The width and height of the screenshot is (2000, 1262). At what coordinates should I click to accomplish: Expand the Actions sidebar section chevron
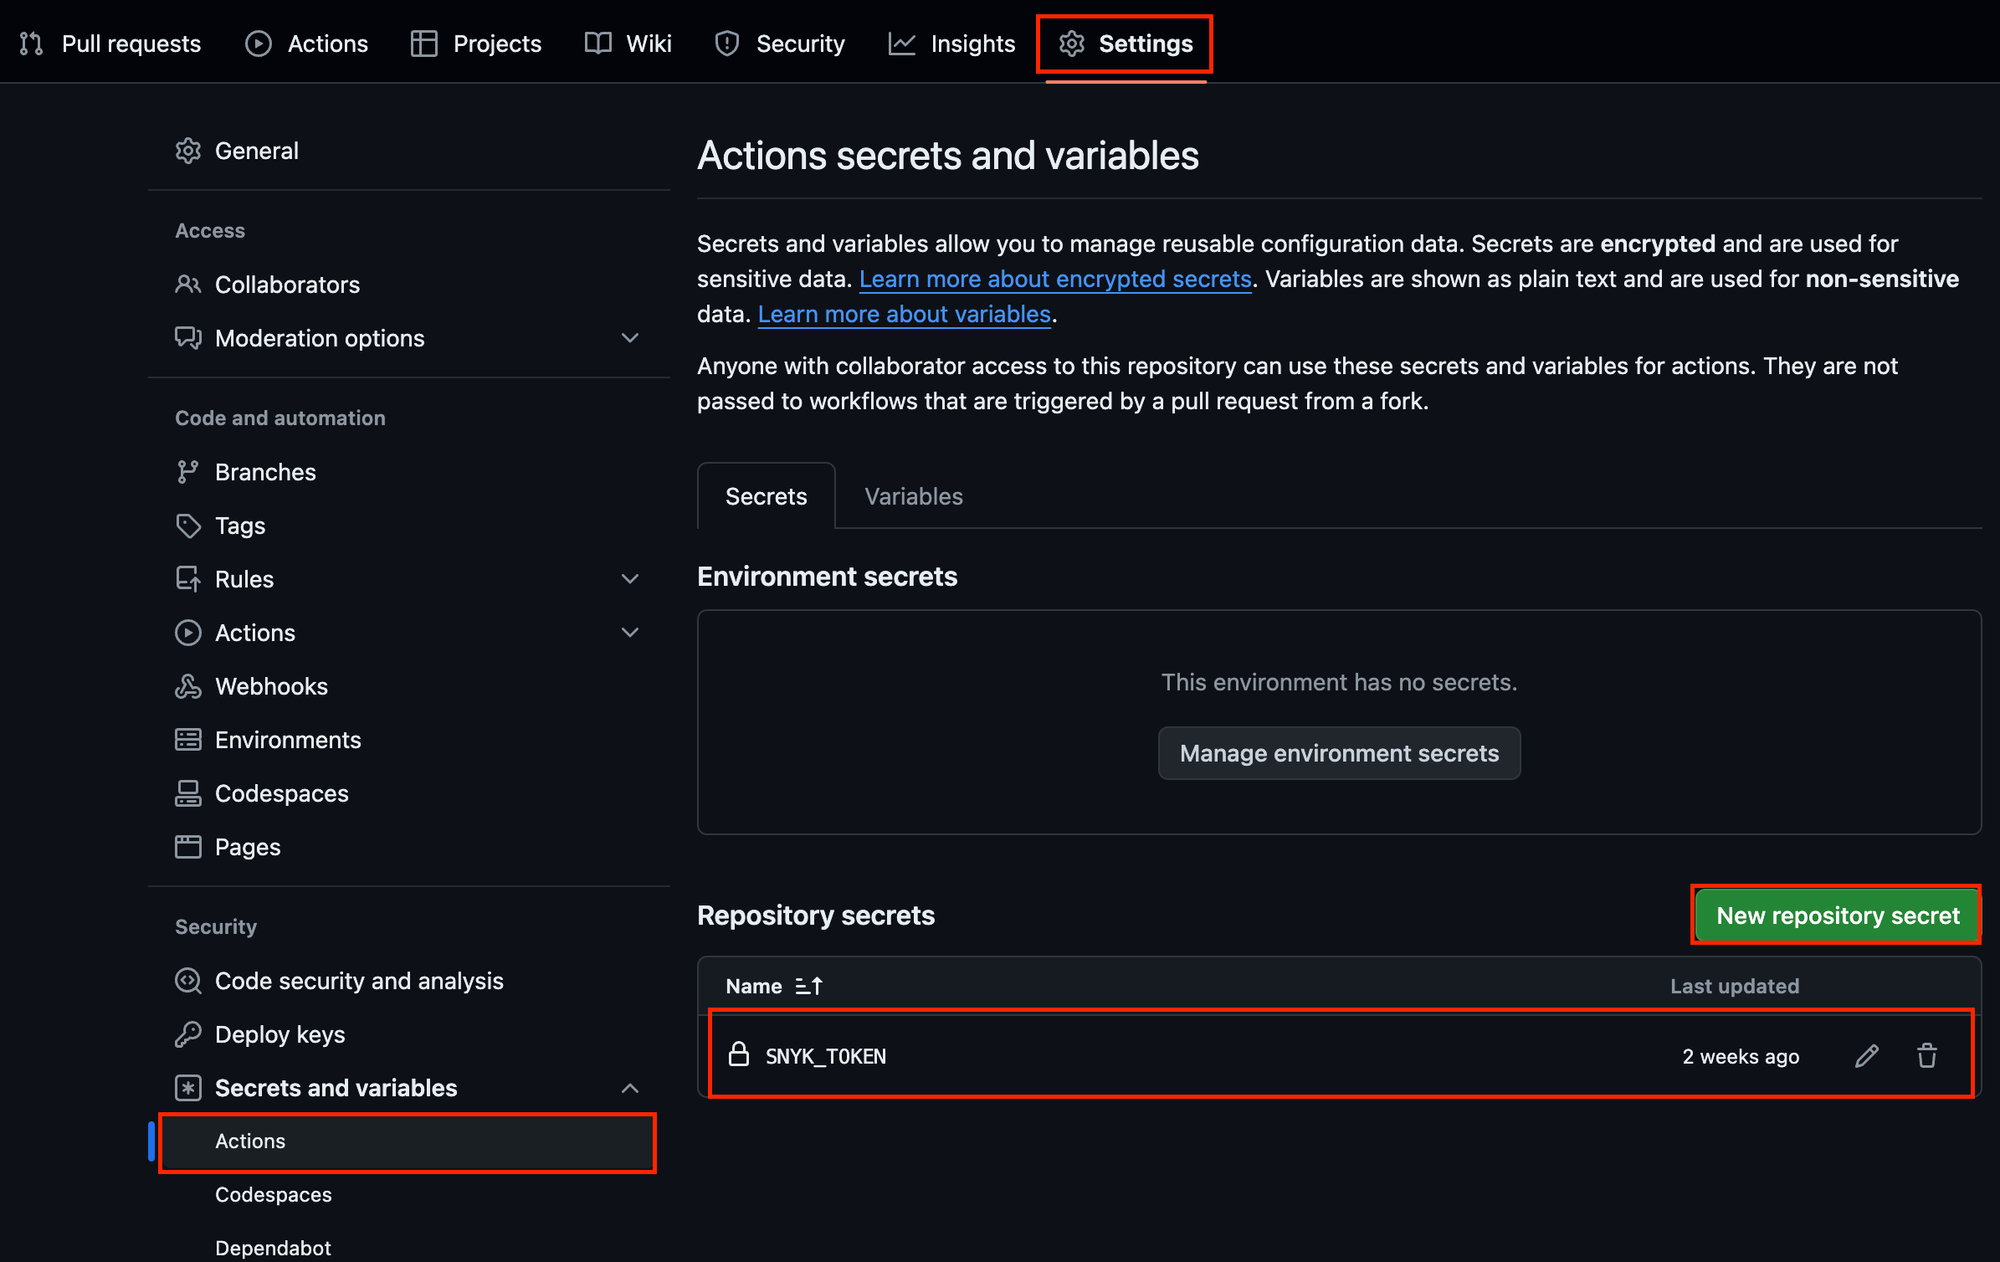tap(630, 633)
